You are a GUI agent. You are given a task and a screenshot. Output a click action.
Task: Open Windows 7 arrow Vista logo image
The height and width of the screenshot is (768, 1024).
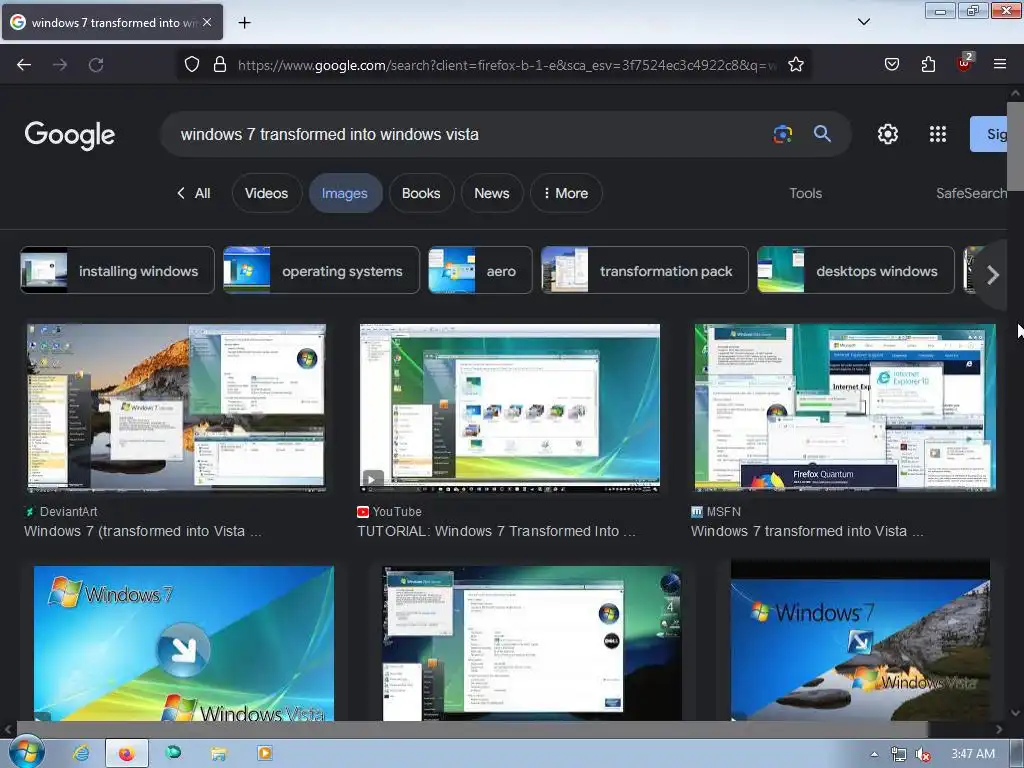184,643
